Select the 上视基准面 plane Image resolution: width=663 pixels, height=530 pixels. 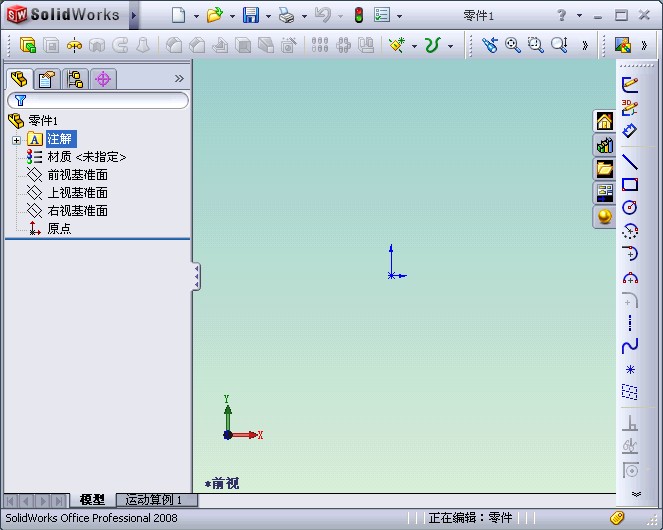[x=77, y=193]
